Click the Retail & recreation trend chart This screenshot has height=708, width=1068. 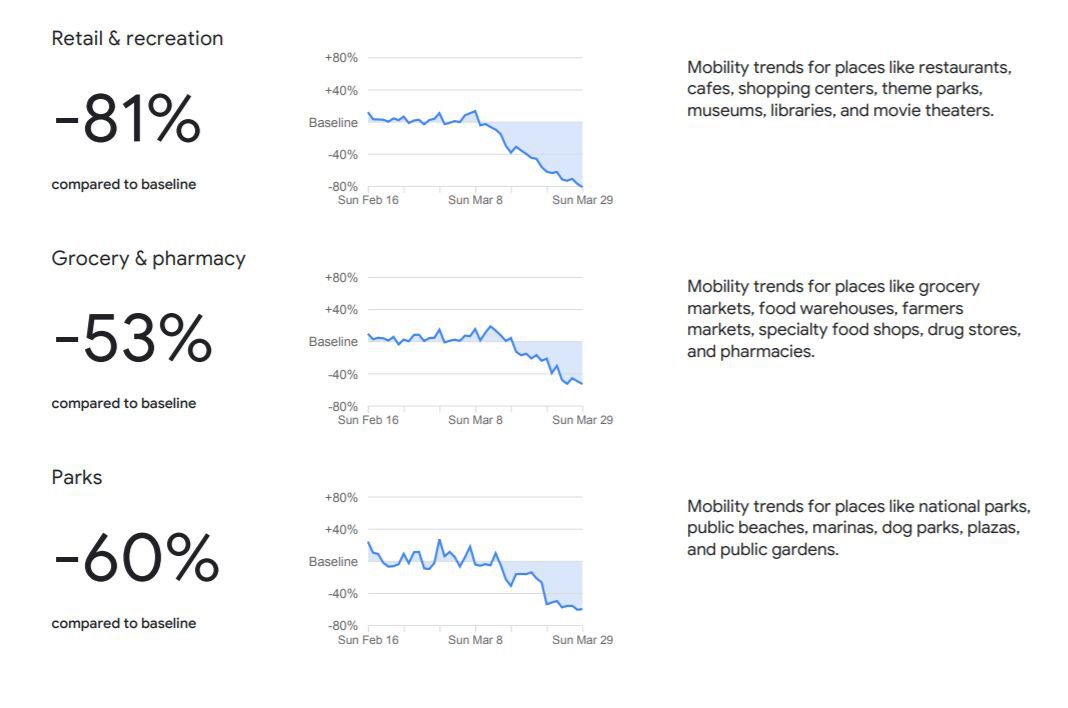coord(475,123)
